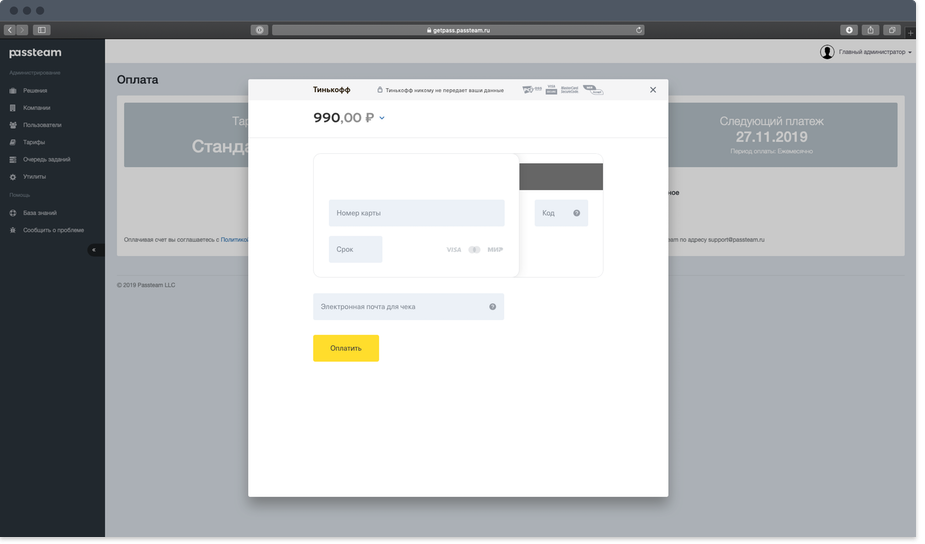Click the Сообщить о проблеме bug icon
Image resolution: width=925 pixels, height=544 pixels.
(x=13, y=230)
